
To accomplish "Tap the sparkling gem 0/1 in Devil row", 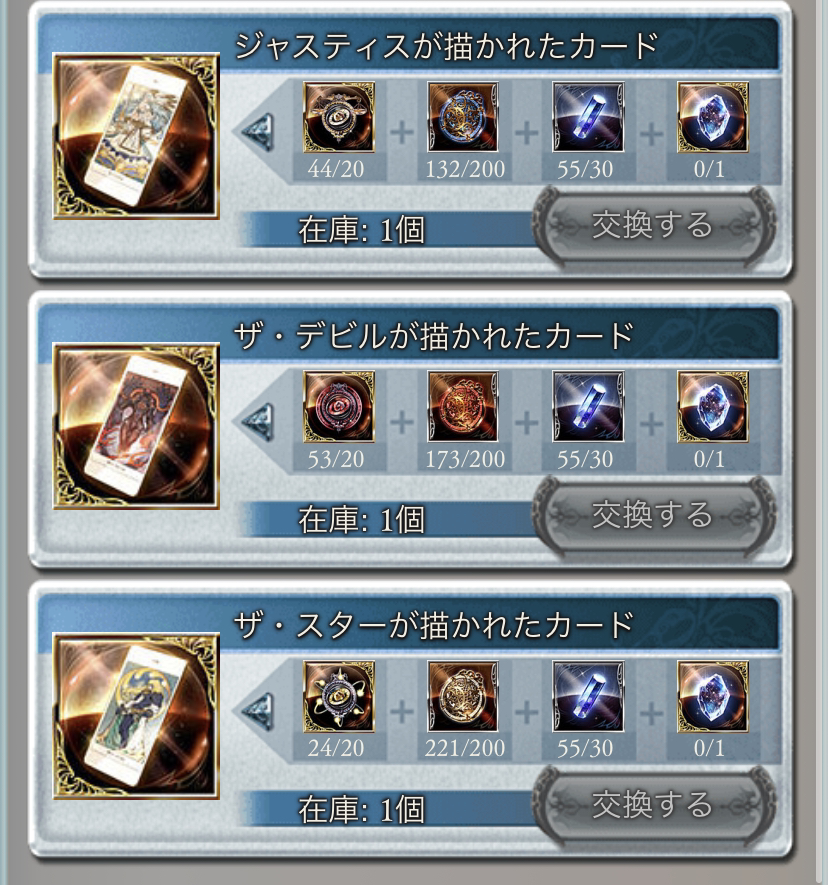I will [x=713, y=406].
